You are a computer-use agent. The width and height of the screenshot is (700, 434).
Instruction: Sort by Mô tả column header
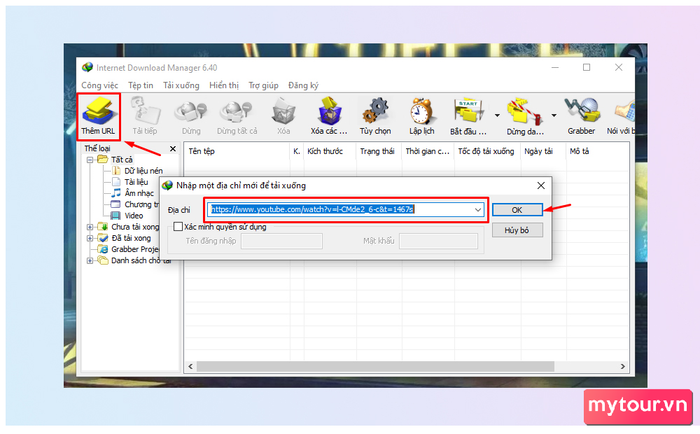(x=598, y=152)
